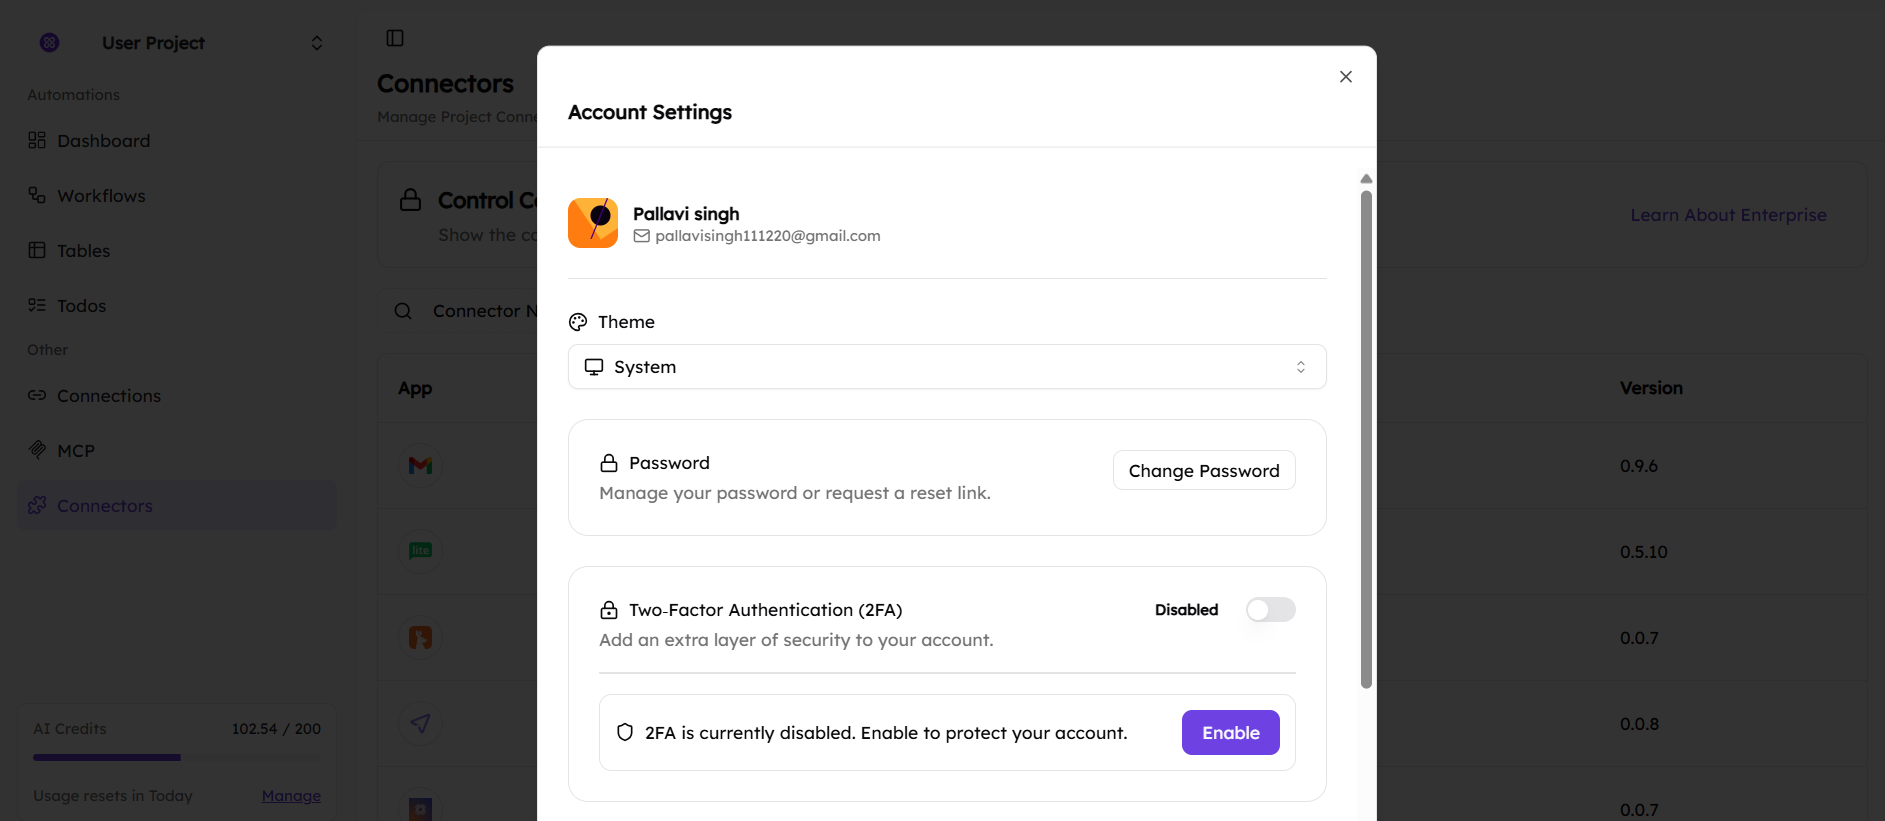Open the System theme dropdown
Viewport: 1885px width, 821px height.
(946, 367)
